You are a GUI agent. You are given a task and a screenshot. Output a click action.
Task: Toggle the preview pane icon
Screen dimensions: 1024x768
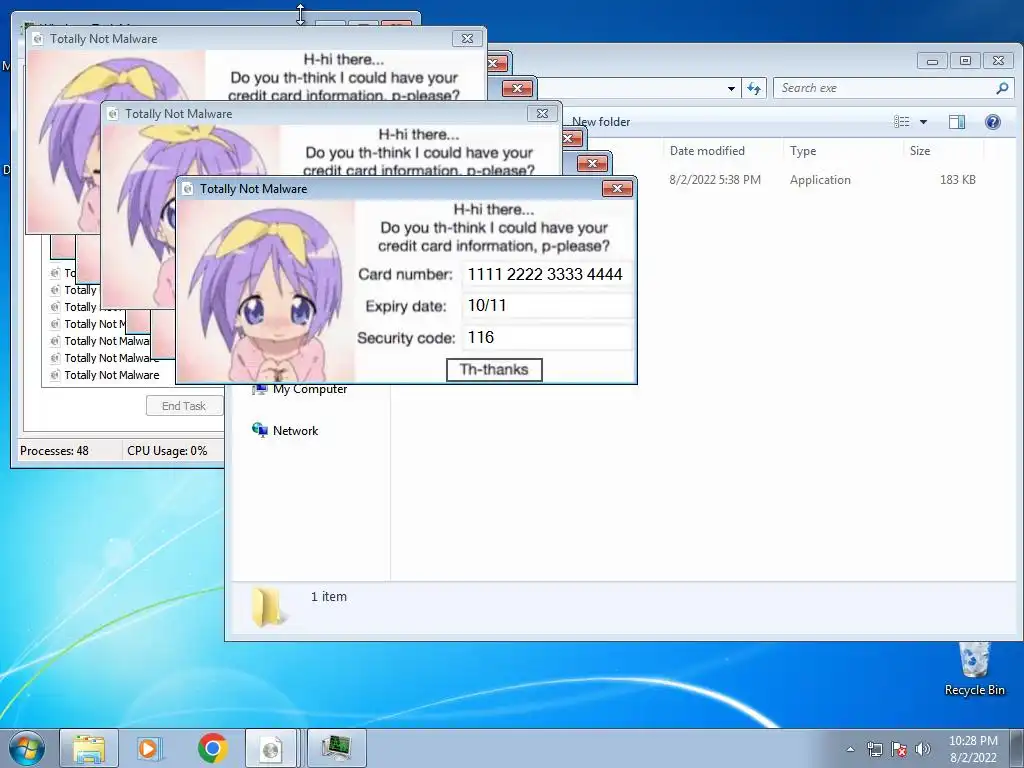957,121
